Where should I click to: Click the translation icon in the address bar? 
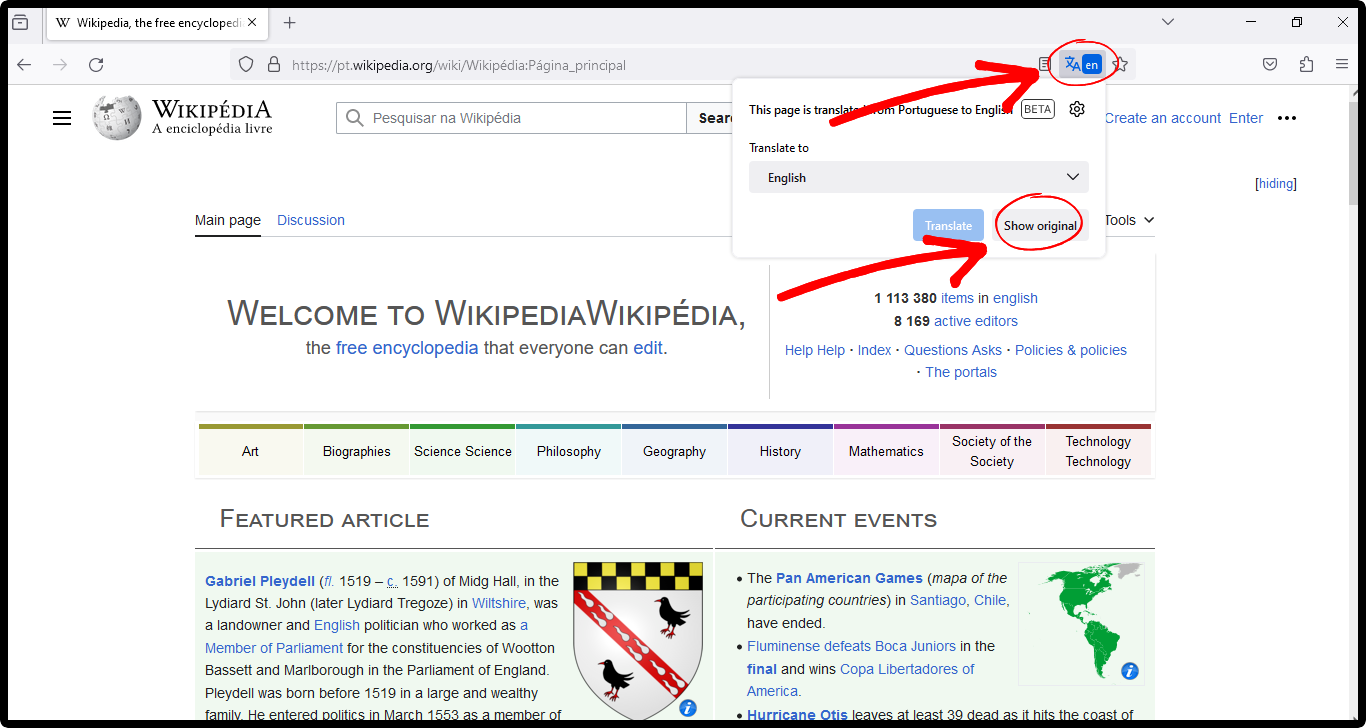point(1082,65)
